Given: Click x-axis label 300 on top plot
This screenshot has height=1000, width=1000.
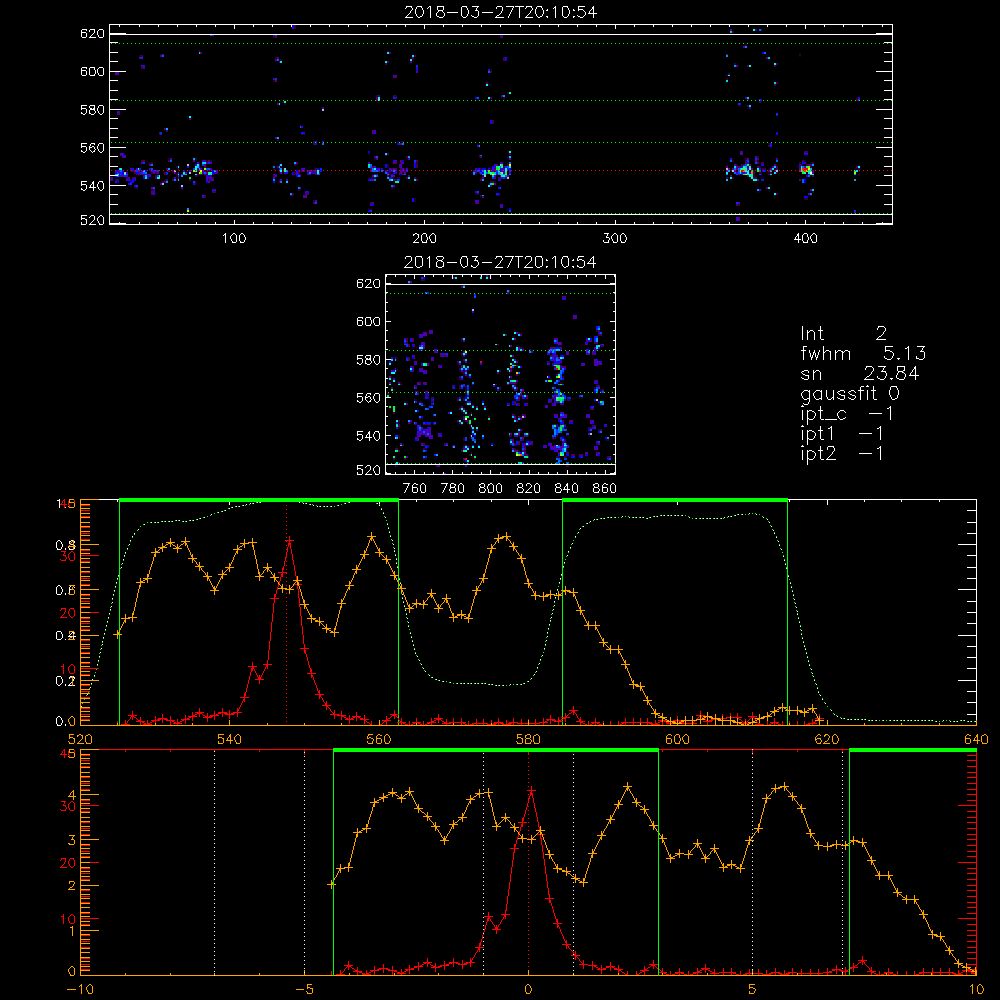Looking at the screenshot, I should tap(615, 239).
